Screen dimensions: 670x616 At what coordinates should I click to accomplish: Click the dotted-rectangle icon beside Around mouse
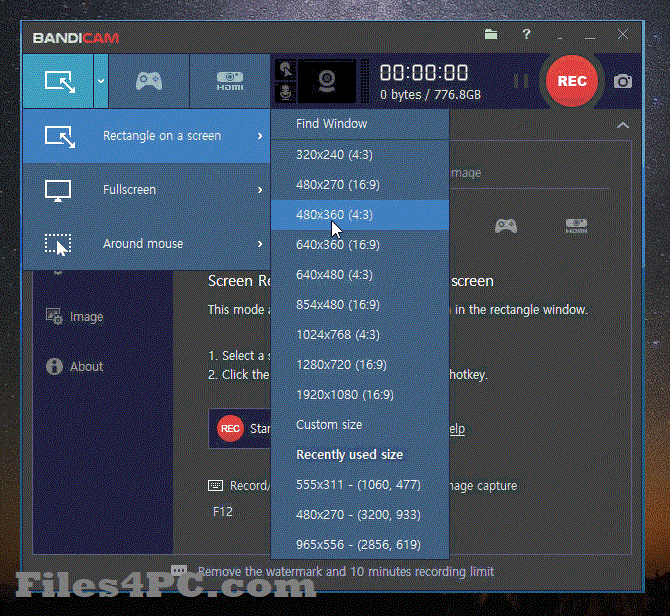tap(58, 244)
